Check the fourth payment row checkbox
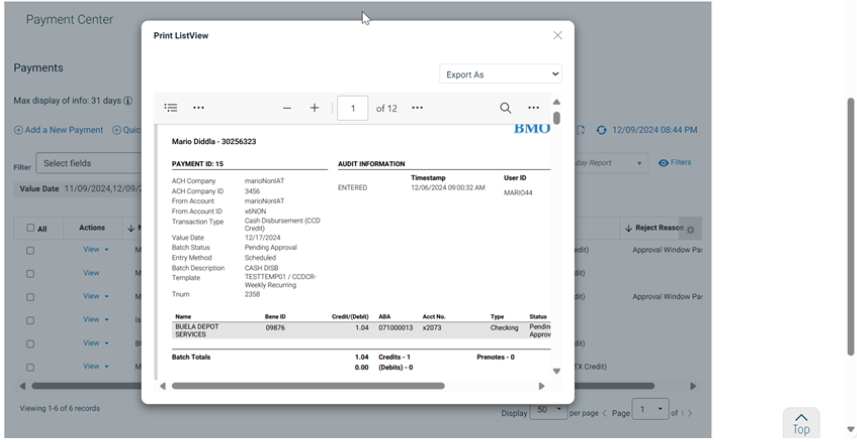The width and height of the screenshot is (857, 442). [30, 321]
